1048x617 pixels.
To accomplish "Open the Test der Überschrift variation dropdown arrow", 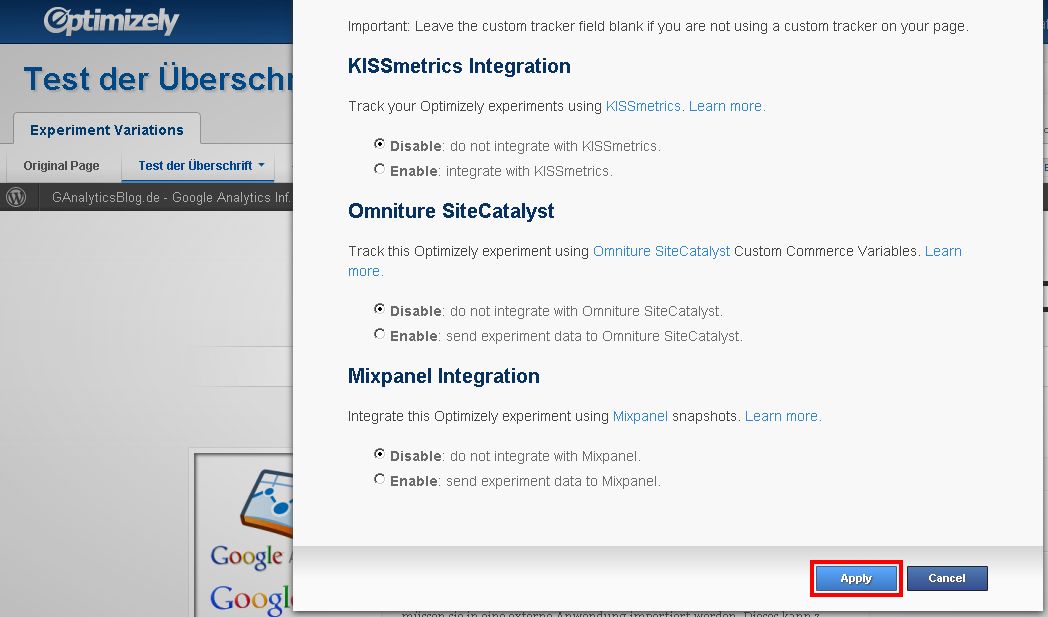I will coord(261,165).
